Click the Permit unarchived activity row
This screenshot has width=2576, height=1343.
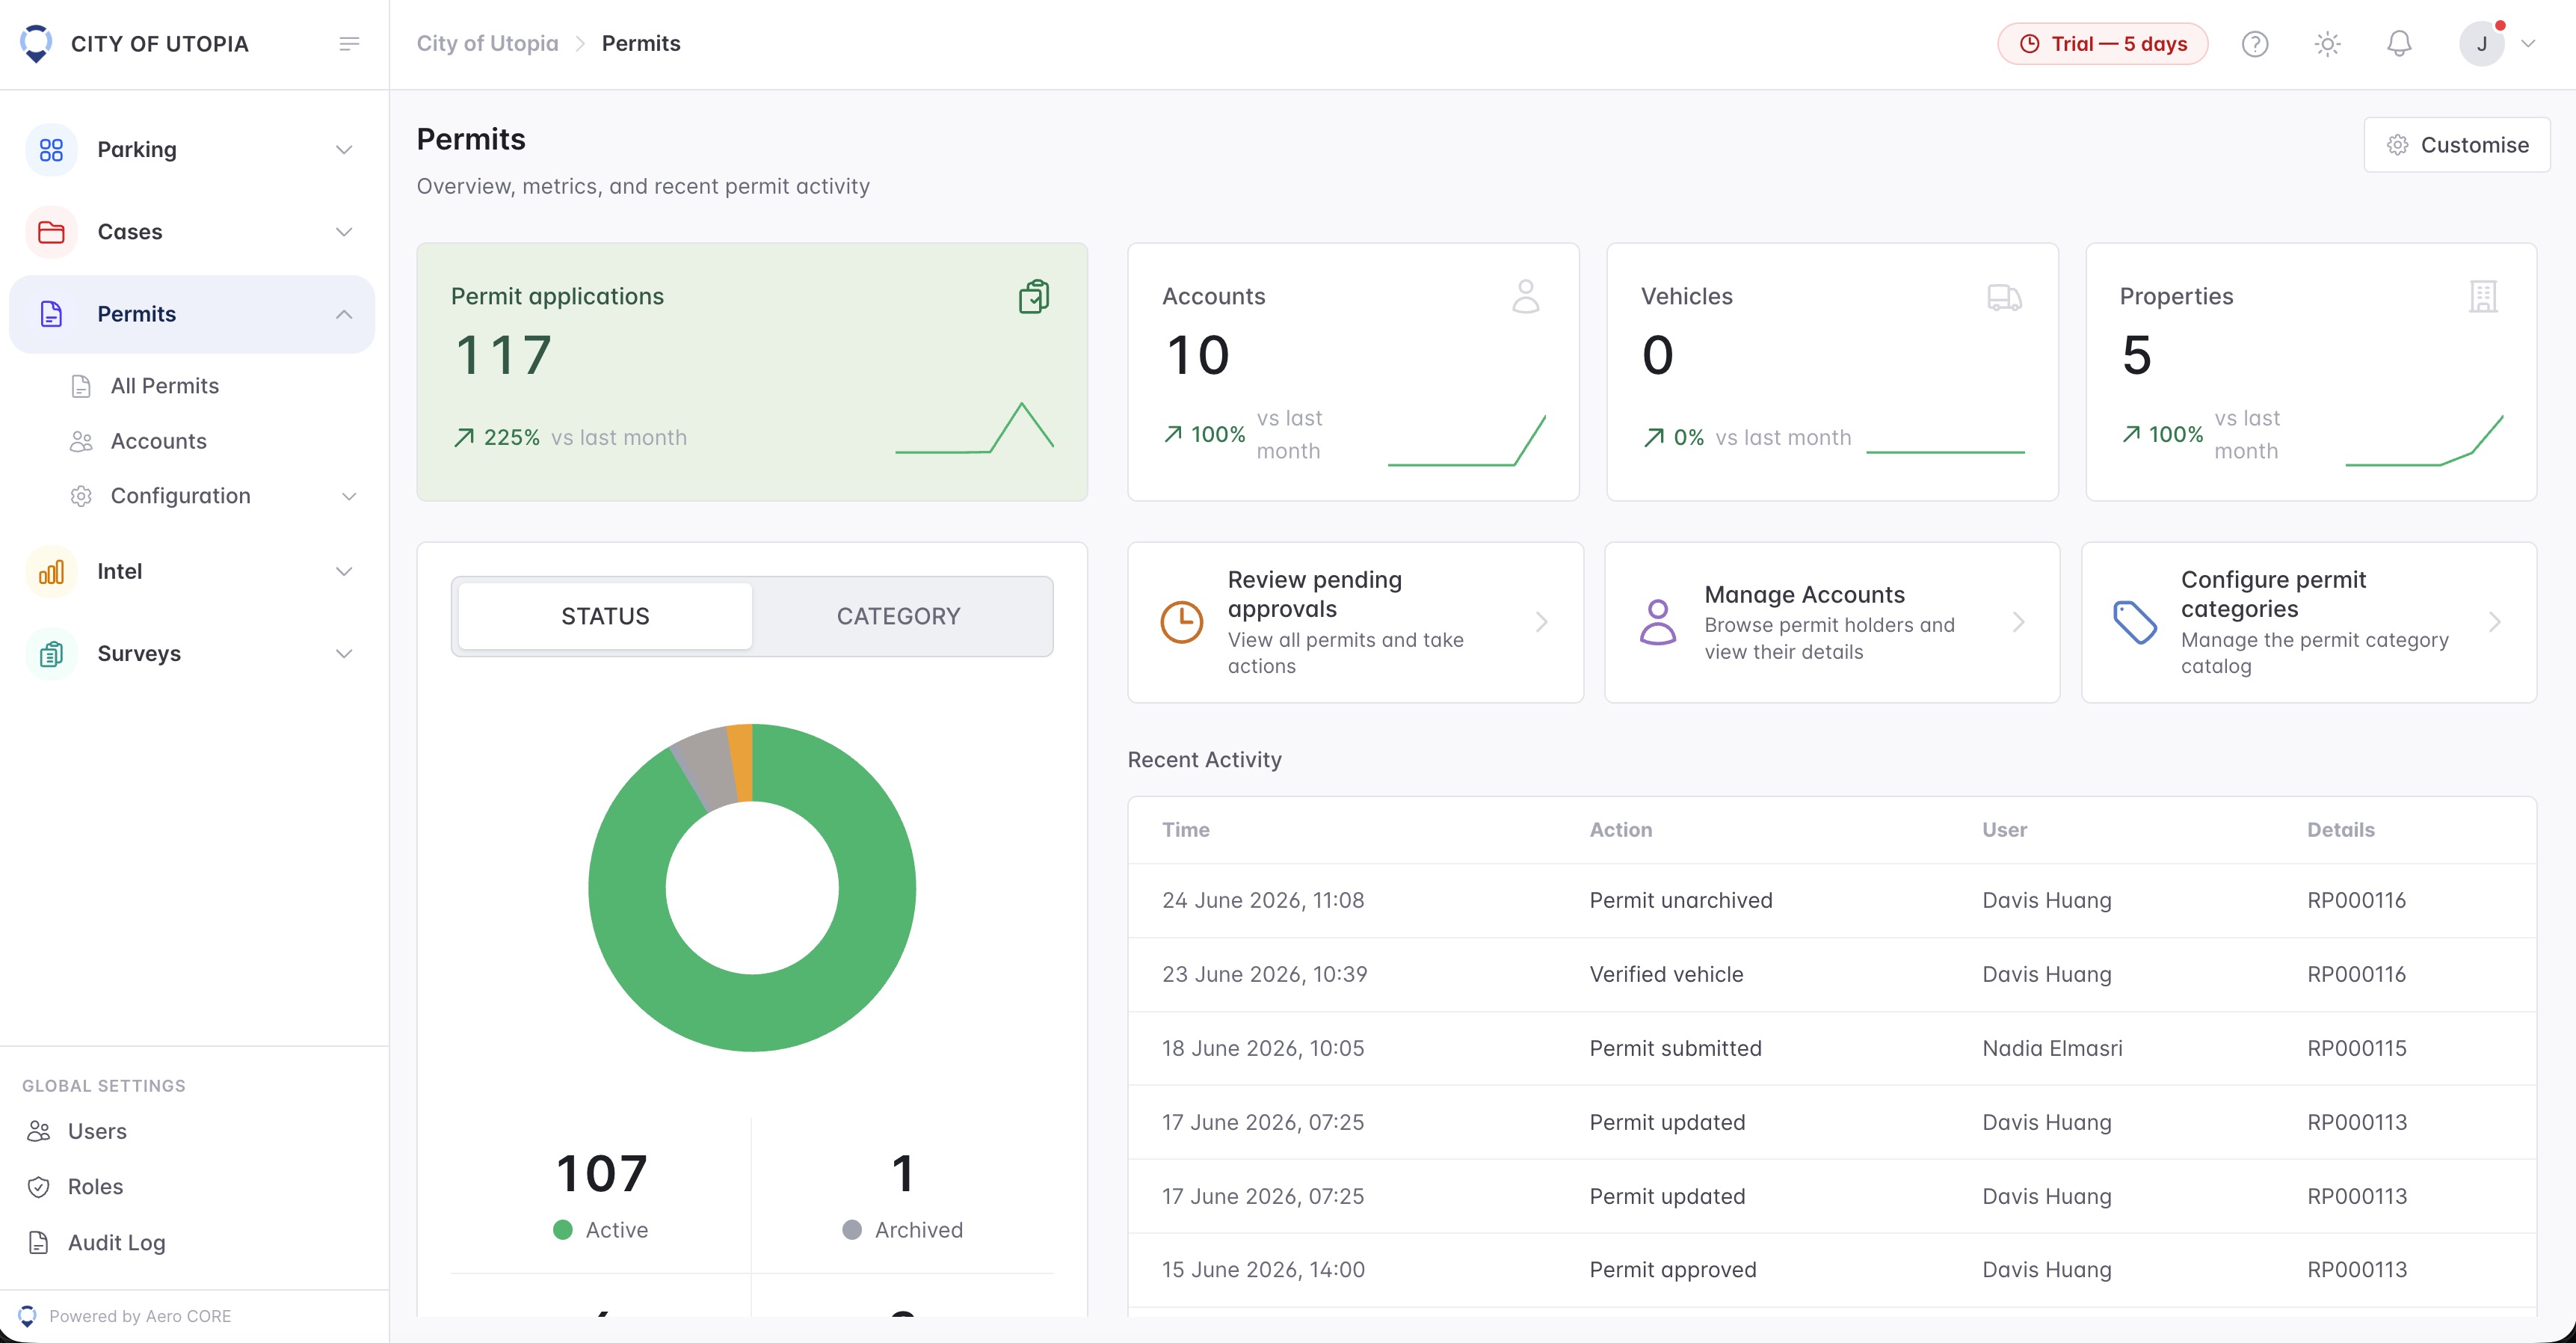1832,900
